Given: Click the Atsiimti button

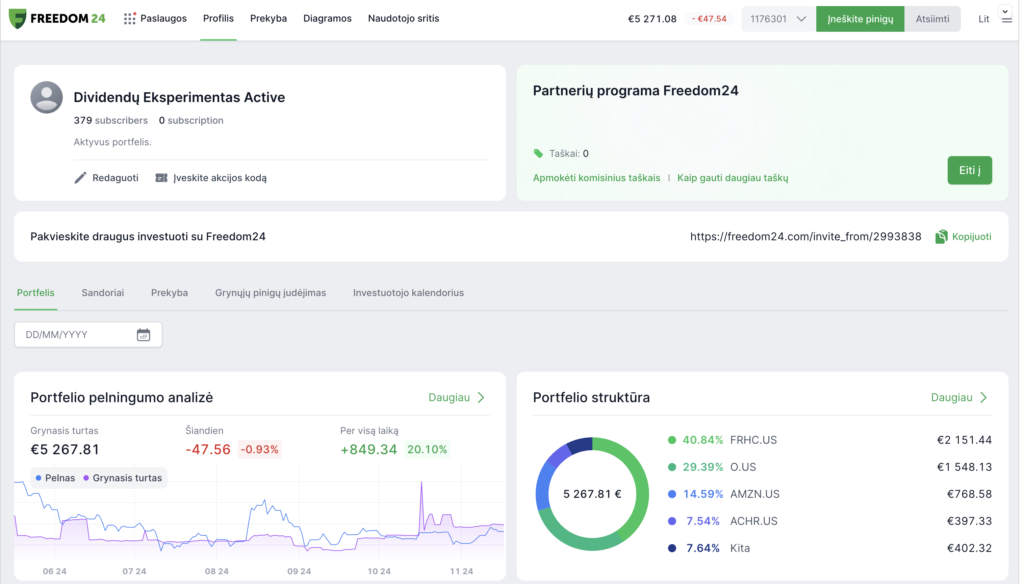Looking at the screenshot, I should point(932,19).
